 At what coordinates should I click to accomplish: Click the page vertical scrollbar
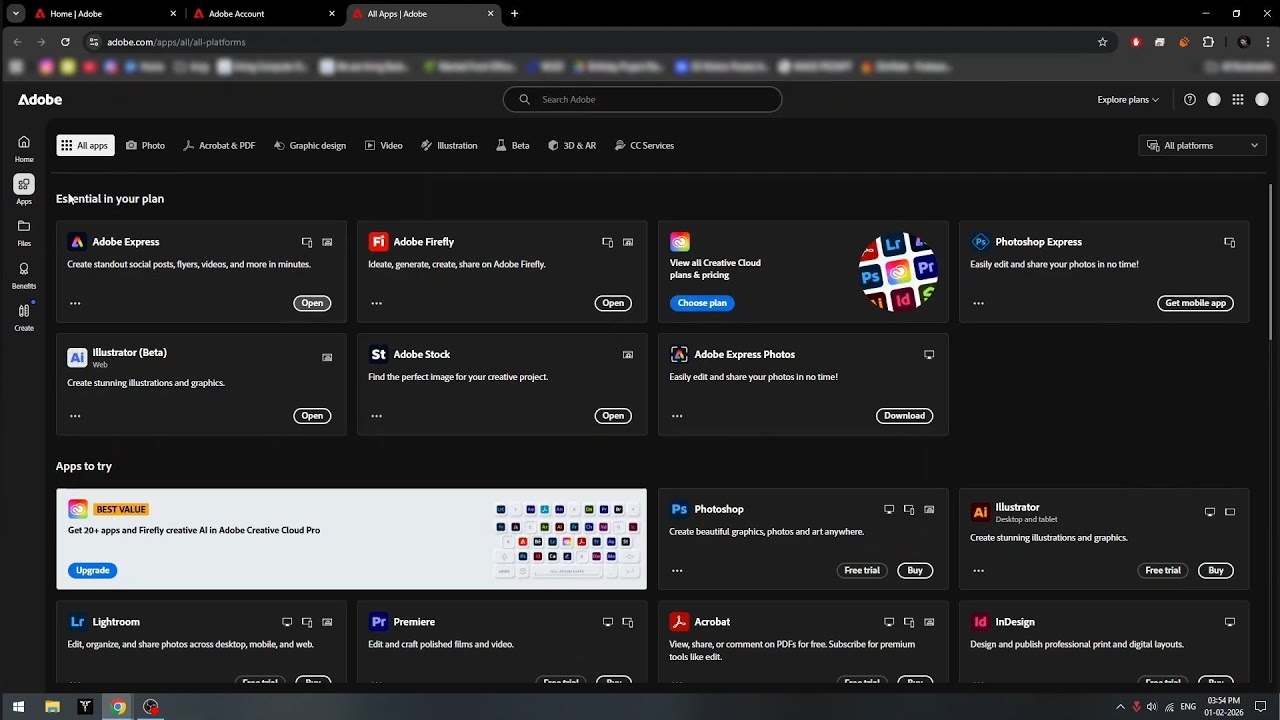1271,260
